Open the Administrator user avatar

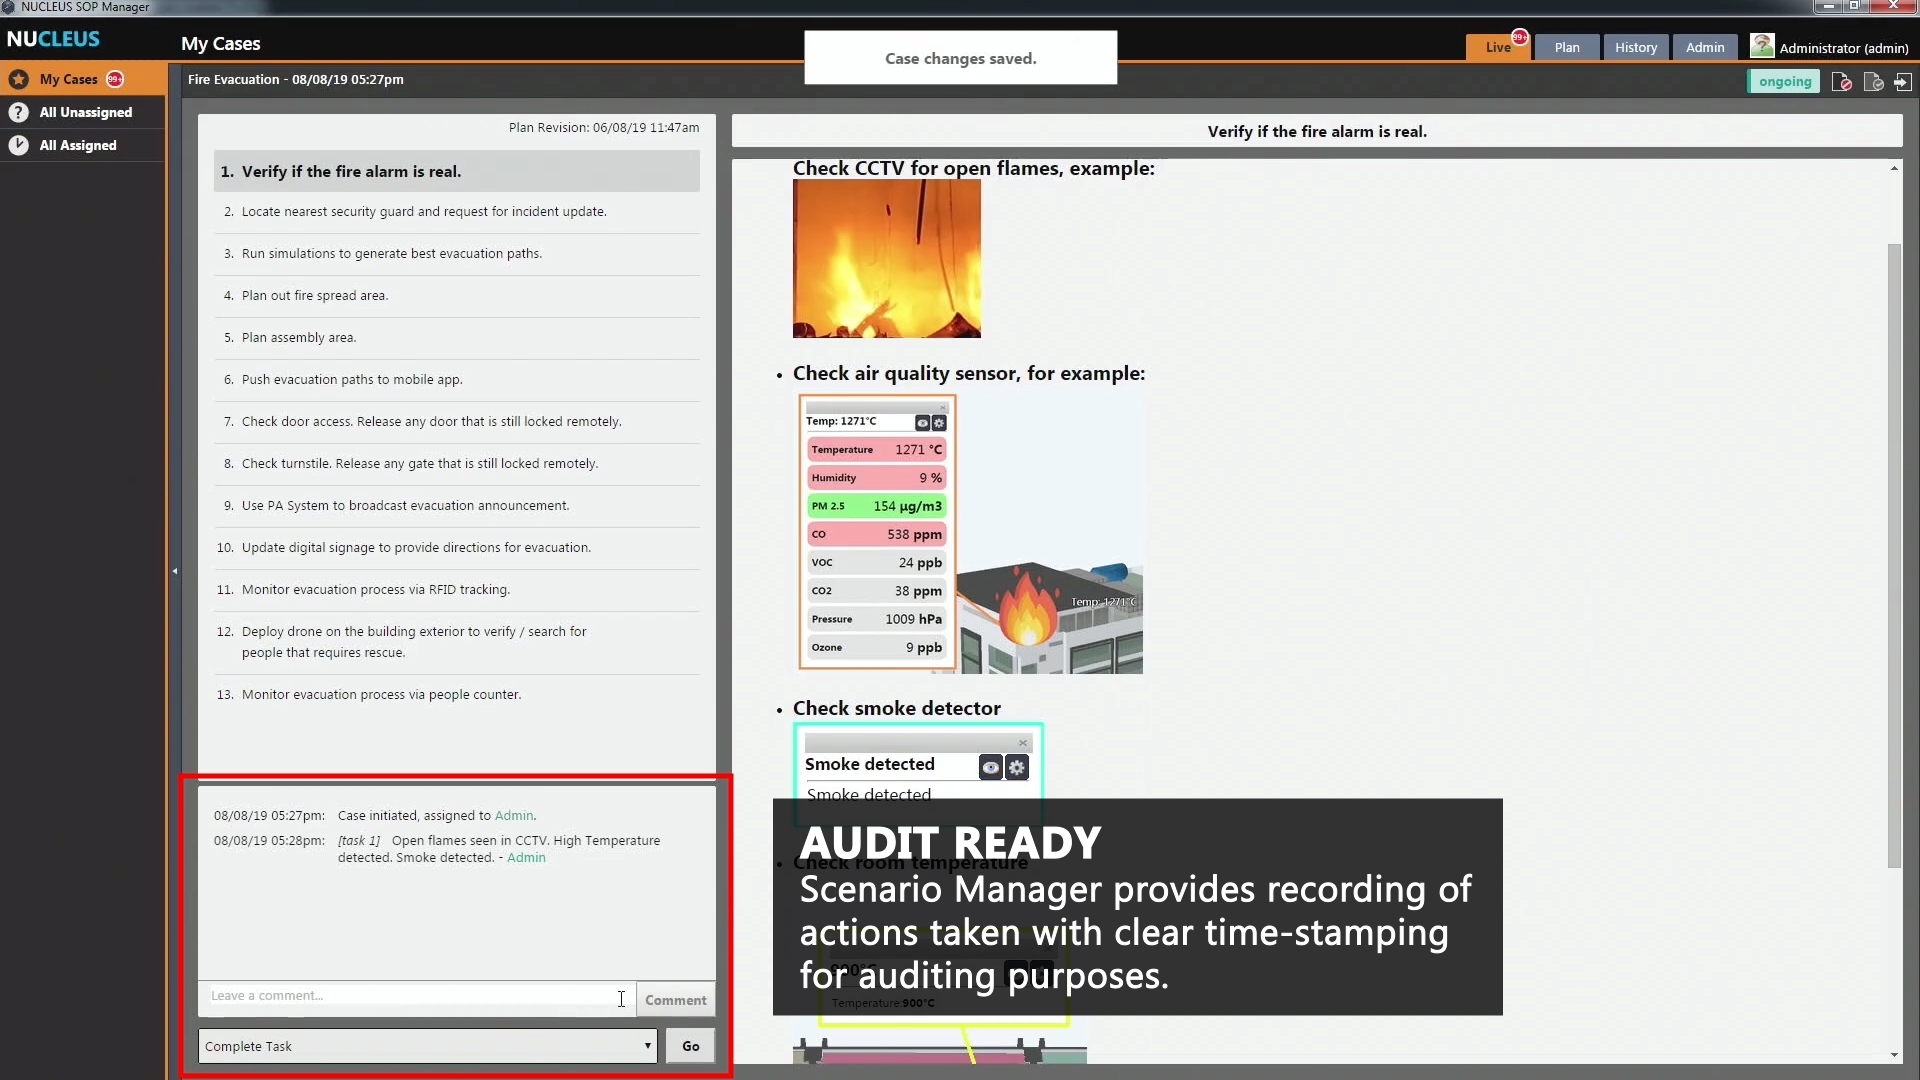coord(1762,46)
